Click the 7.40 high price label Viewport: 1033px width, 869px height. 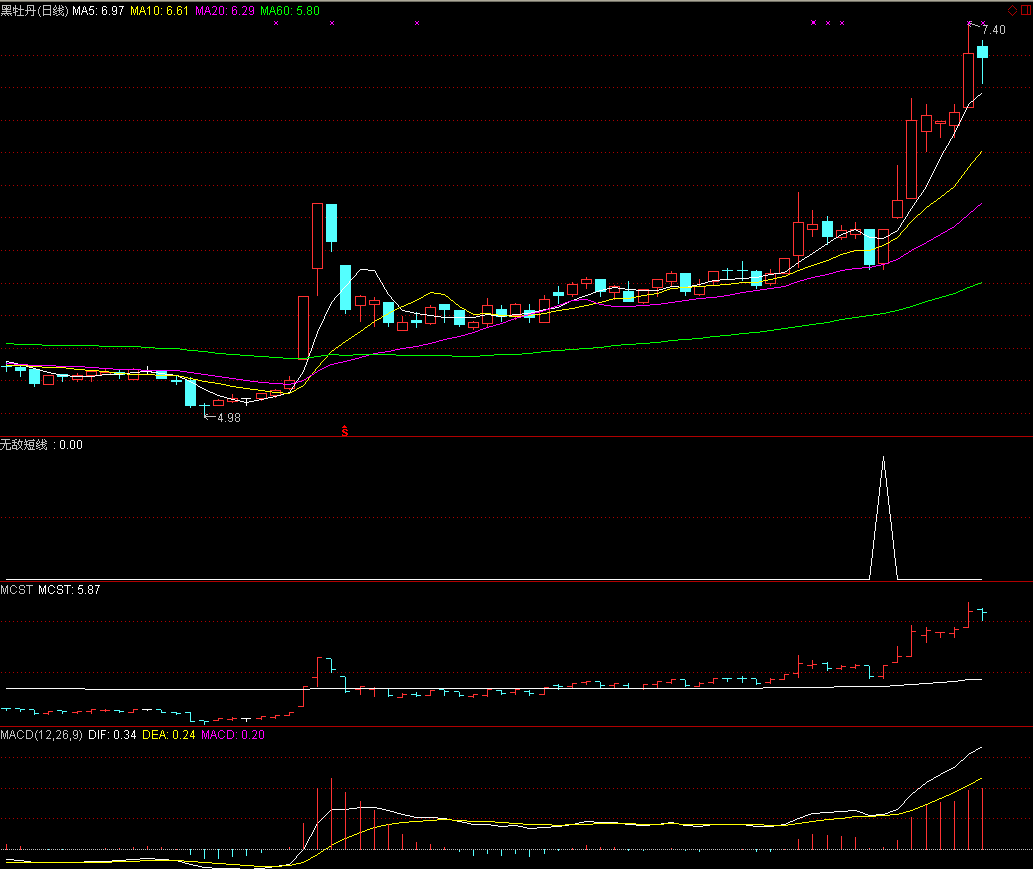point(993,30)
